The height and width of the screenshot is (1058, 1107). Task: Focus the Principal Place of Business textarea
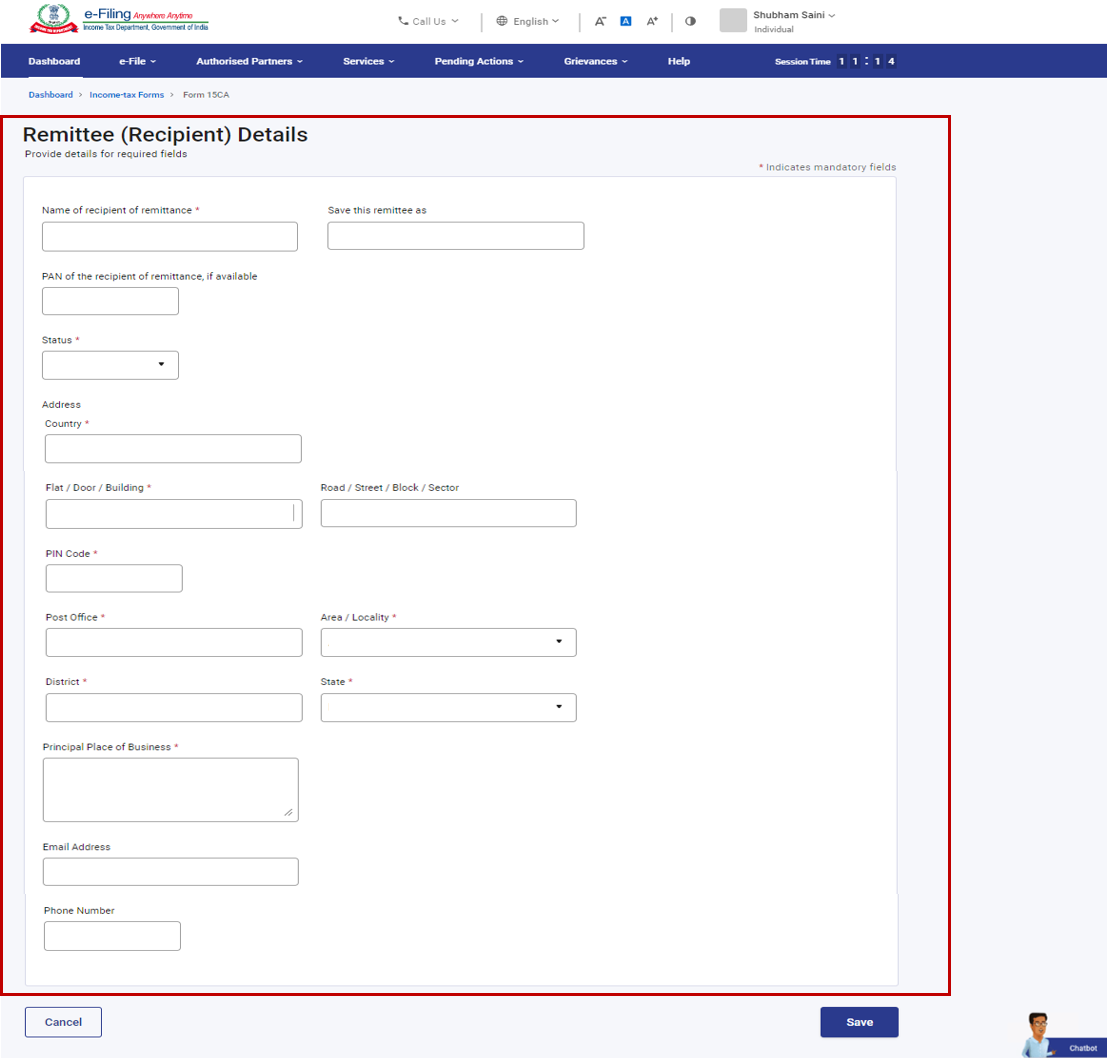(x=170, y=789)
